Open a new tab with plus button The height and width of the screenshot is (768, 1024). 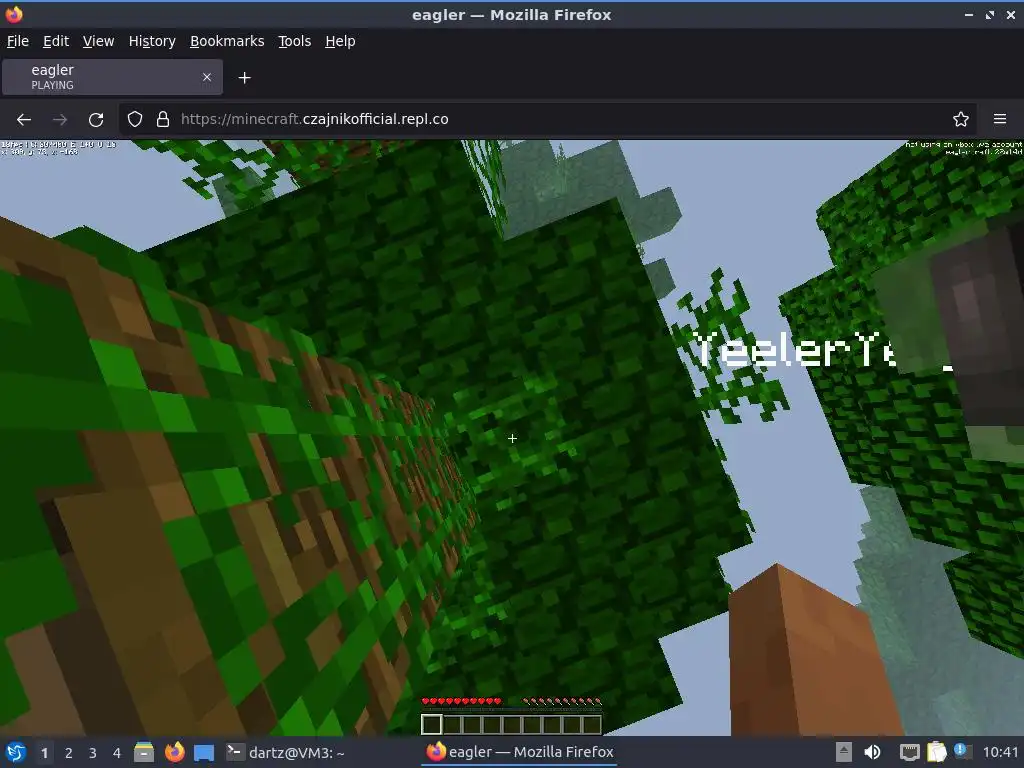(x=244, y=78)
